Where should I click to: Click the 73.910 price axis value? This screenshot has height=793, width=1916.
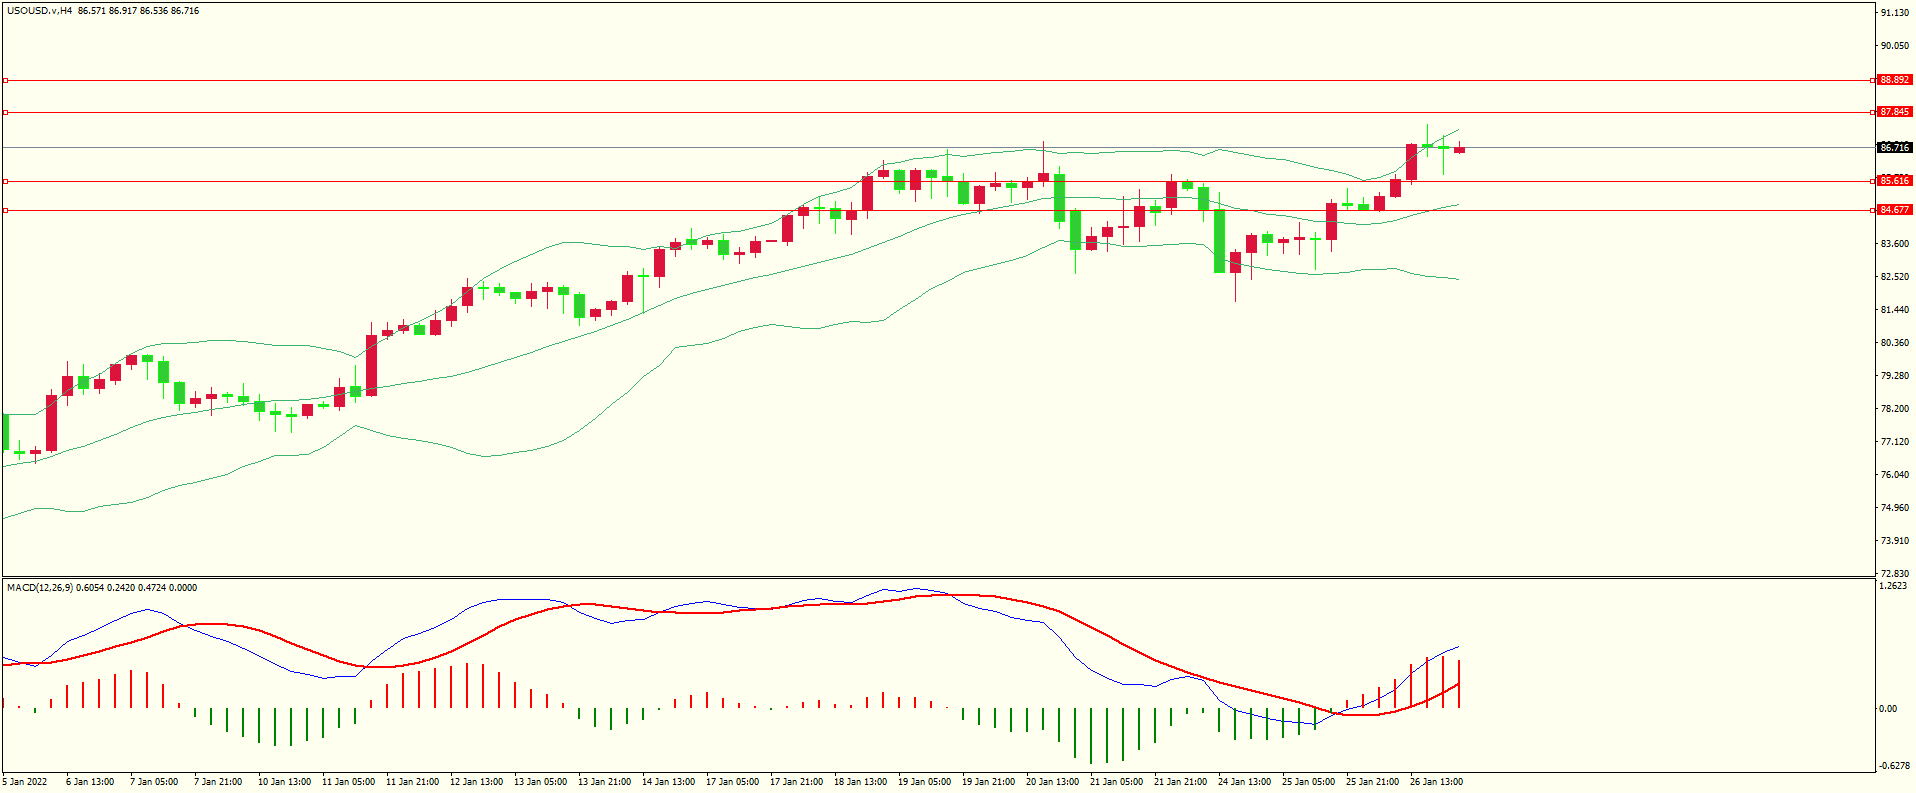coord(1895,541)
